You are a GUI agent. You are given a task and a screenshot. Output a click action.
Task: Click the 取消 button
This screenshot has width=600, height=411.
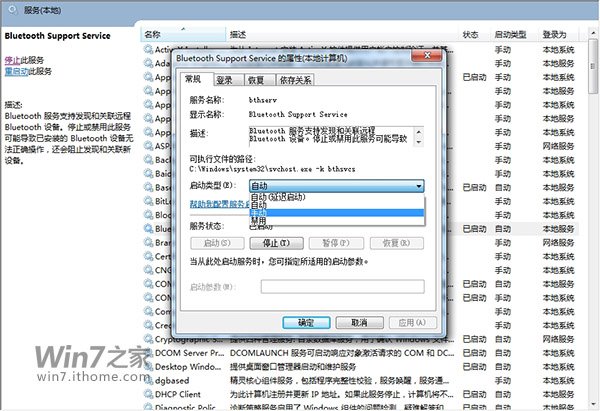(x=359, y=323)
